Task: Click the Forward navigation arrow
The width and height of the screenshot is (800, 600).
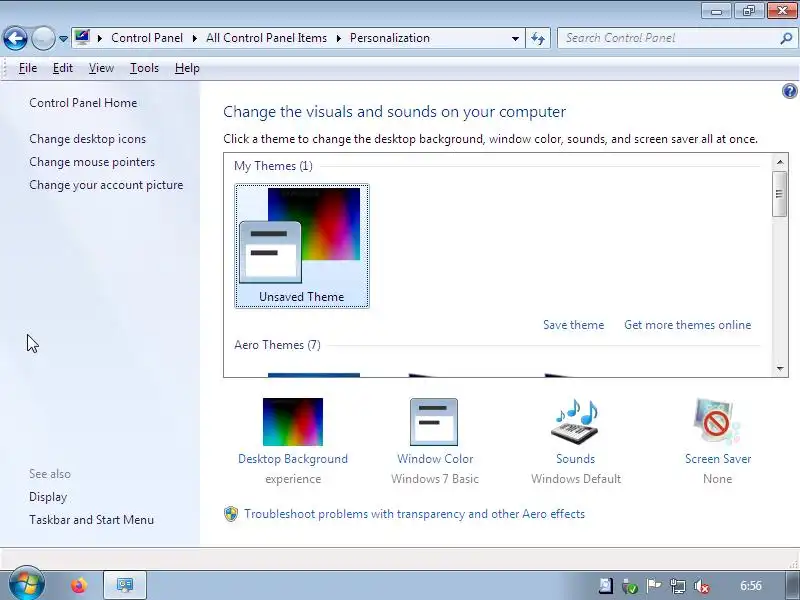Action: [43, 38]
